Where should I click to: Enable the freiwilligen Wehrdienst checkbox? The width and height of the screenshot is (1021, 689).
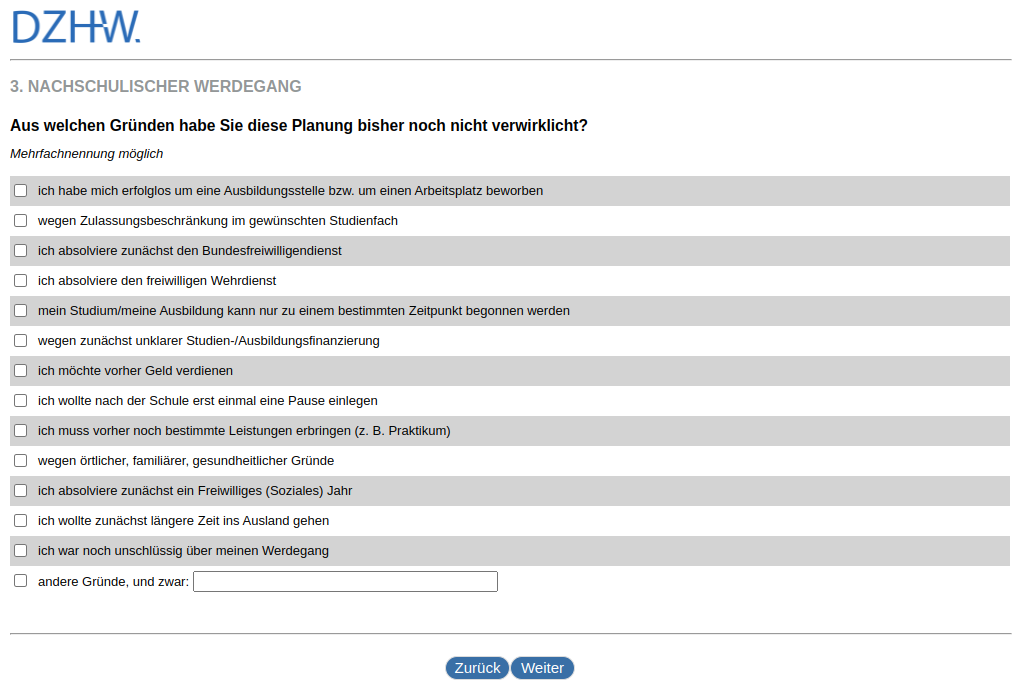click(x=20, y=280)
